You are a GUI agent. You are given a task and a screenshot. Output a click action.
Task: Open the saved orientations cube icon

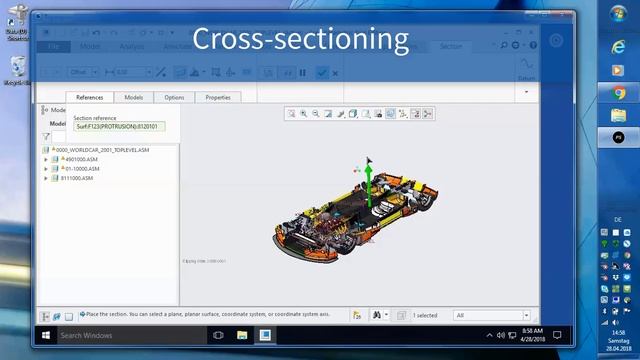tap(353, 114)
